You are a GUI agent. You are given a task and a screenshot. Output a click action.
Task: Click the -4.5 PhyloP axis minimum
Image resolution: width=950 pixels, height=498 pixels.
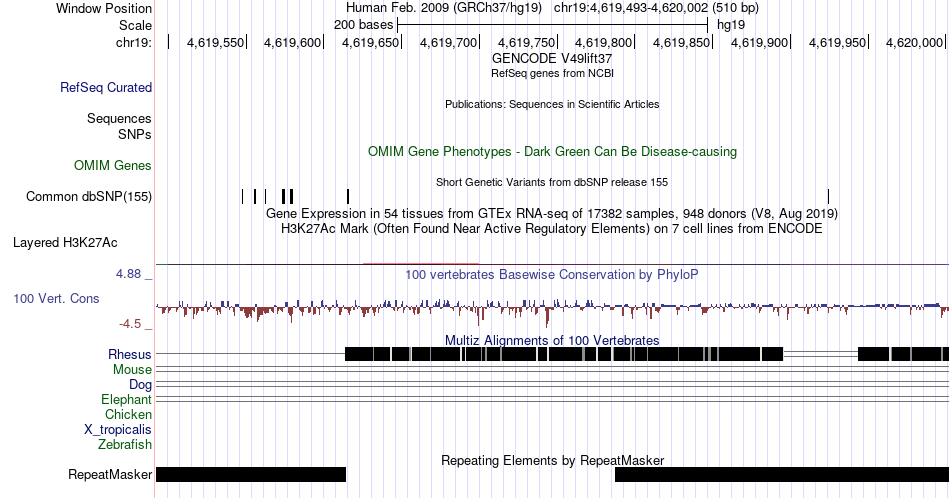coord(130,324)
